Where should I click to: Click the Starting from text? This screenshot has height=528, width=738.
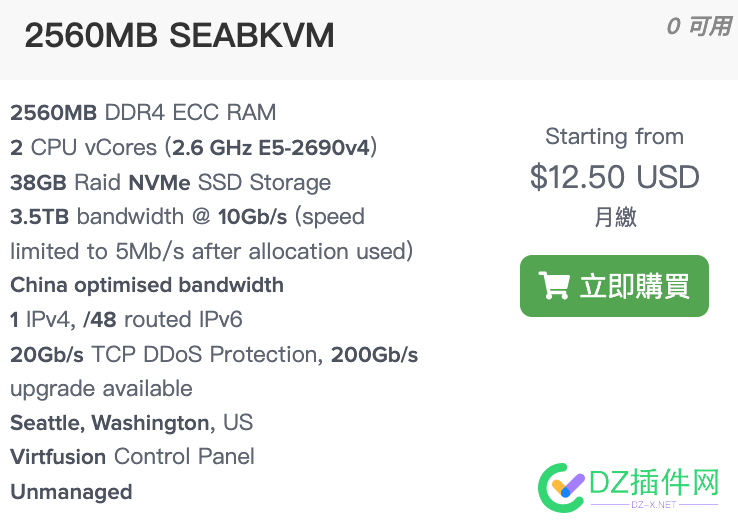click(x=615, y=136)
